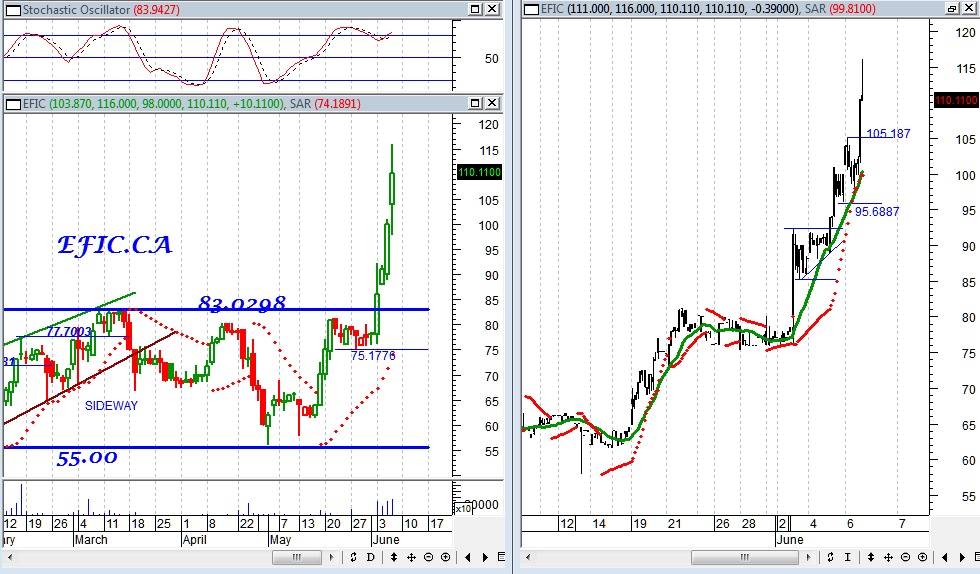The height and width of the screenshot is (574, 980).
Task: Zoom in on the left daily chart
Action: pos(443,557)
